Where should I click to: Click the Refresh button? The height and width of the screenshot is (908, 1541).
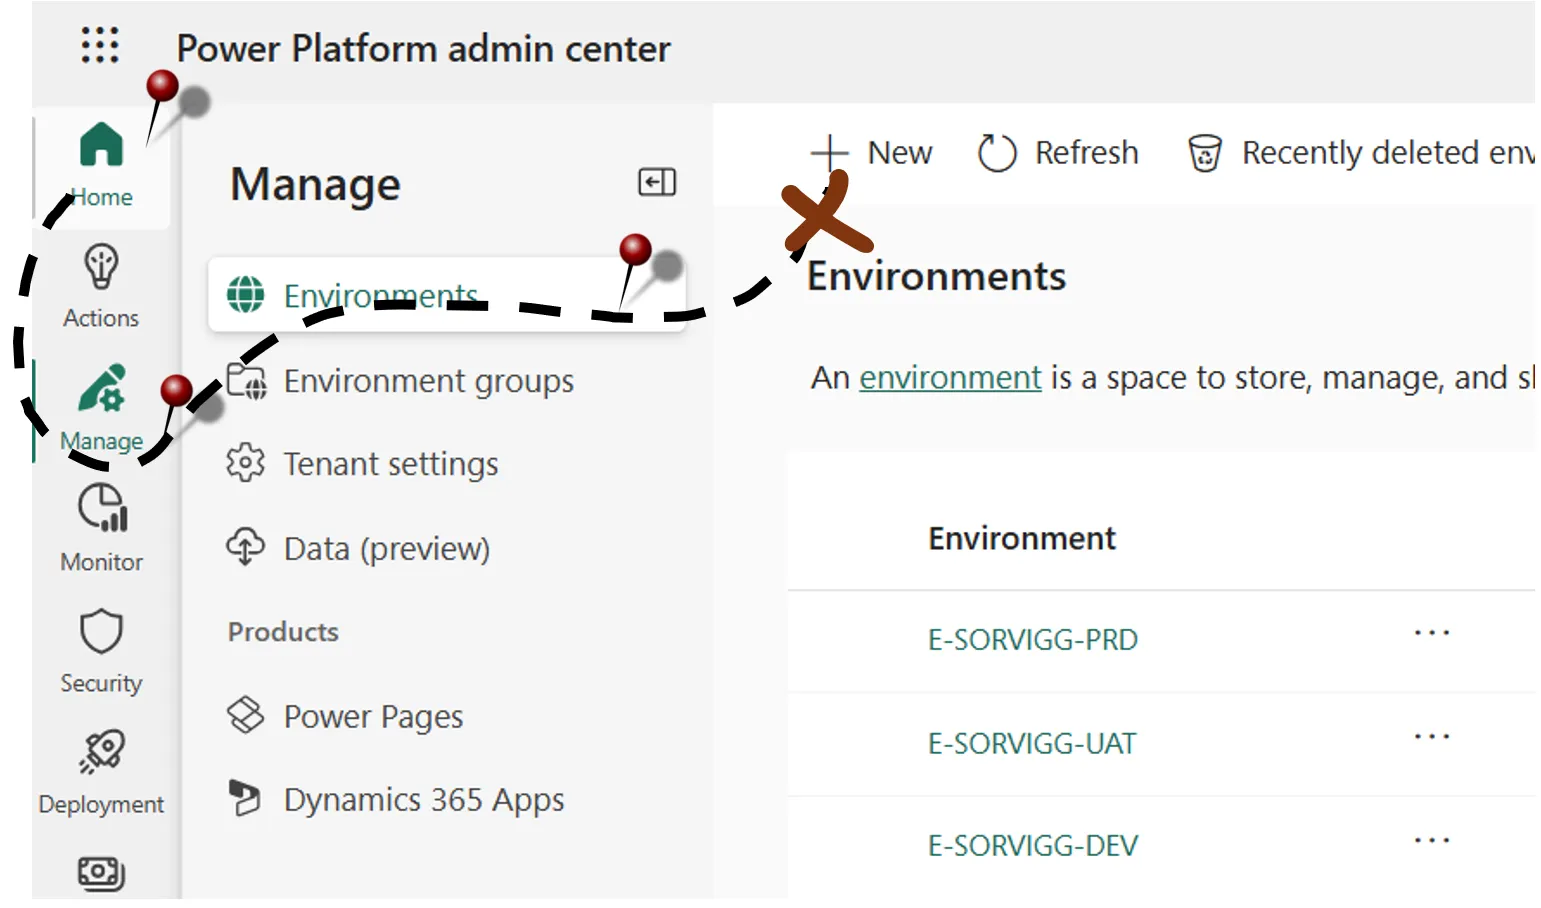(1057, 153)
